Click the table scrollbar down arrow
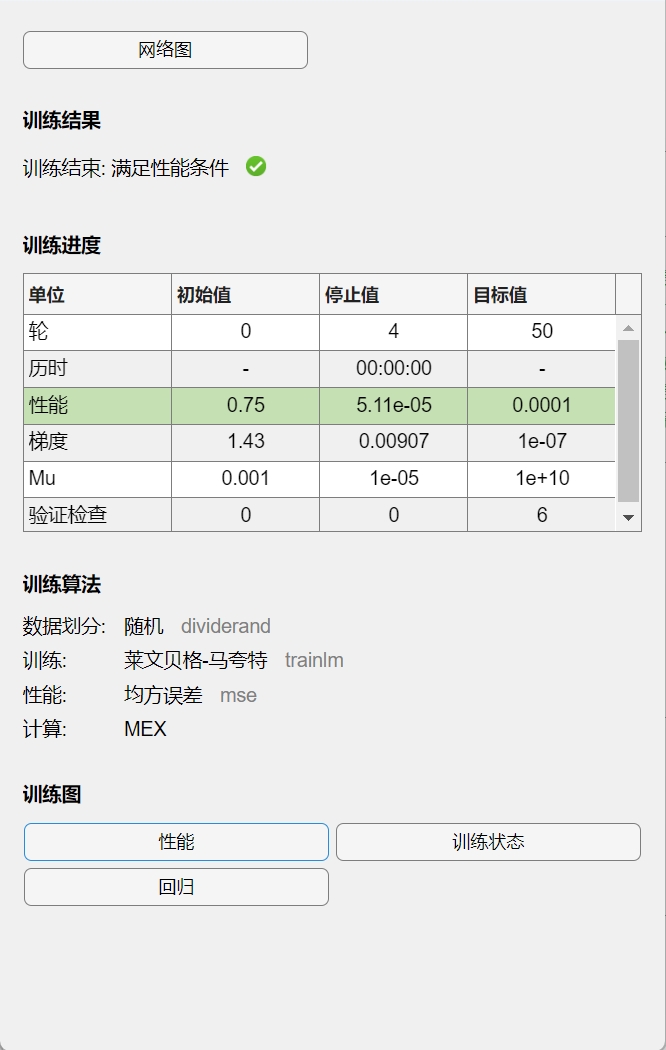The width and height of the screenshot is (666, 1050). [628, 517]
